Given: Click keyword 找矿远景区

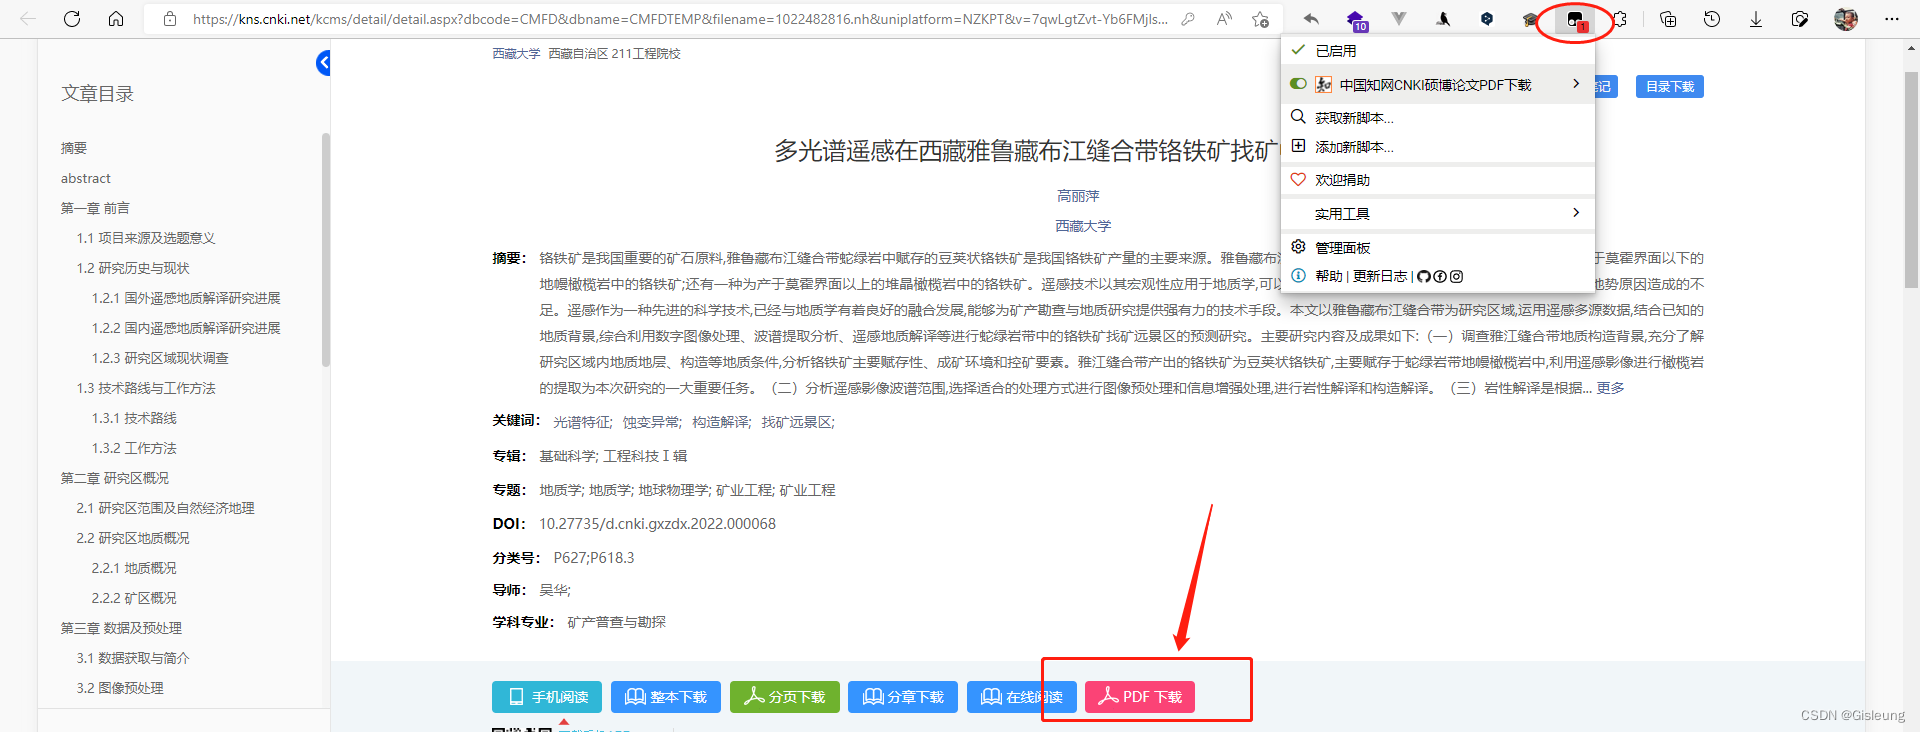Looking at the screenshot, I should [798, 422].
